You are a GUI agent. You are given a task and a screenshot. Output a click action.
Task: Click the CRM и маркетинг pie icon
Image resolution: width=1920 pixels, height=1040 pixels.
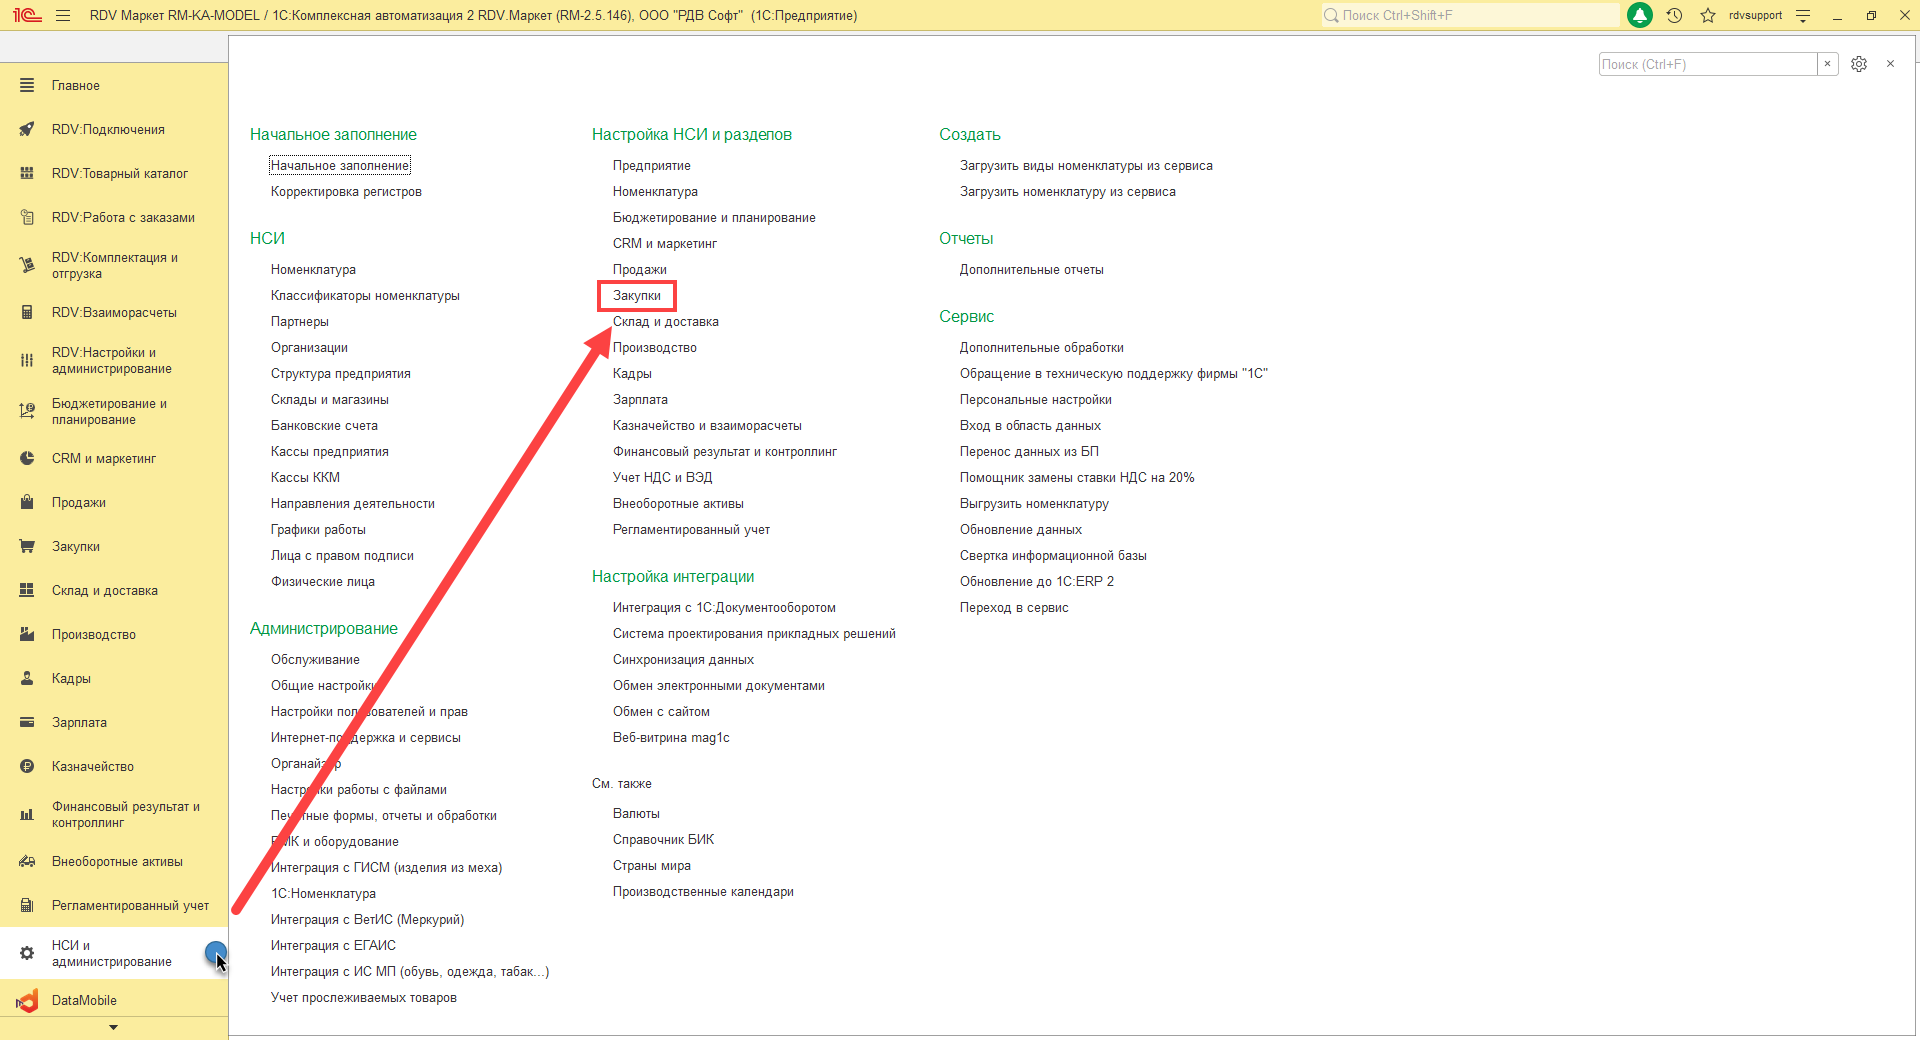click(x=27, y=459)
